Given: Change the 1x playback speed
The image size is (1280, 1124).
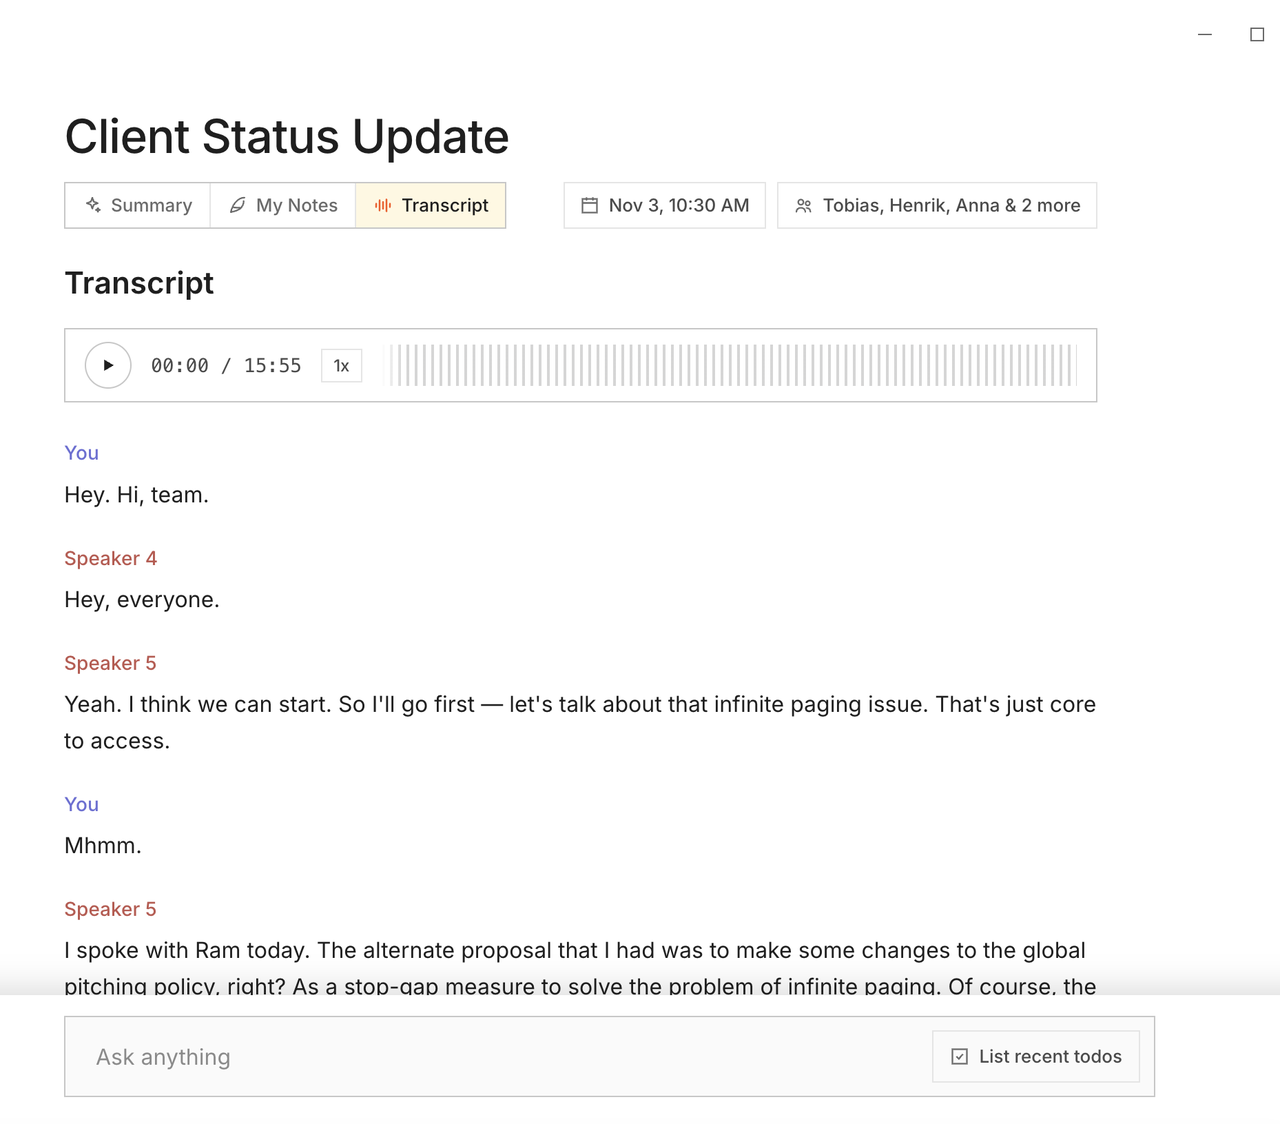Looking at the screenshot, I should [x=341, y=366].
